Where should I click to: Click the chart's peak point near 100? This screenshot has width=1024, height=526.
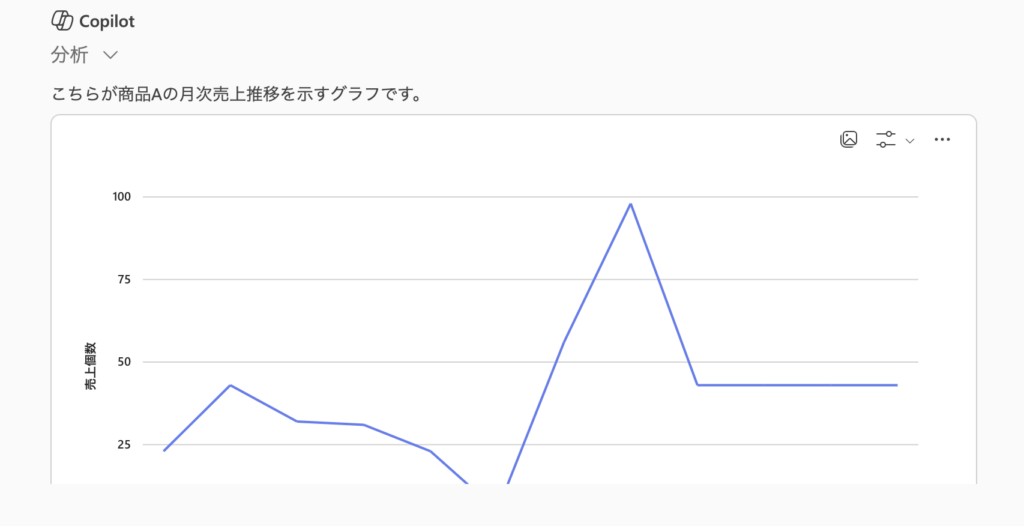(630, 204)
